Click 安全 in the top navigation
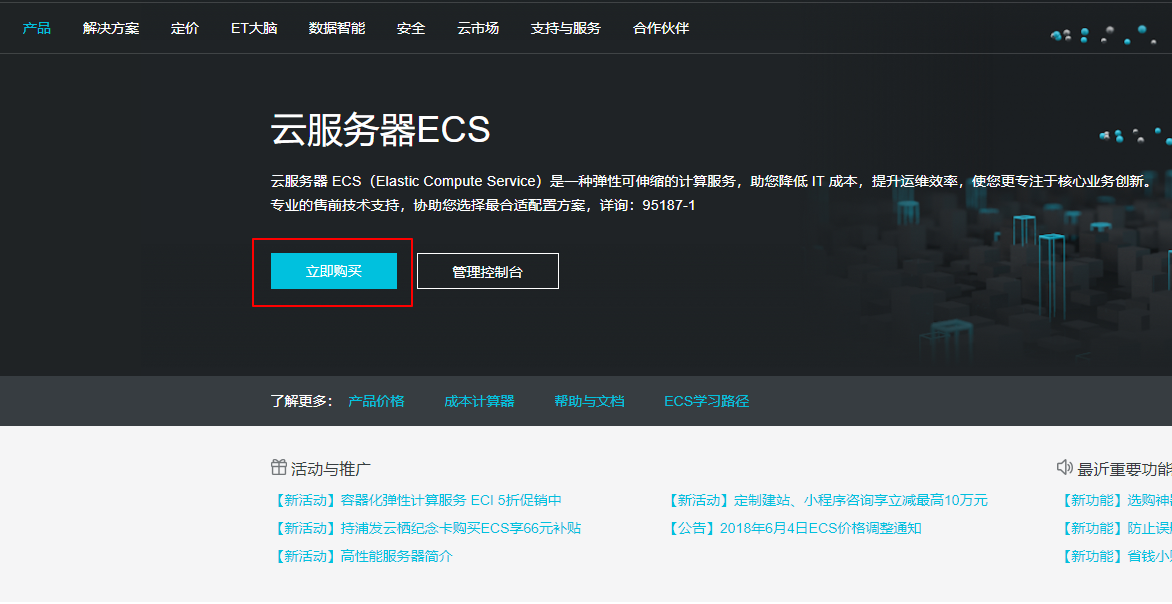The width and height of the screenshot is (1172, 604). (x=411, y=28)
